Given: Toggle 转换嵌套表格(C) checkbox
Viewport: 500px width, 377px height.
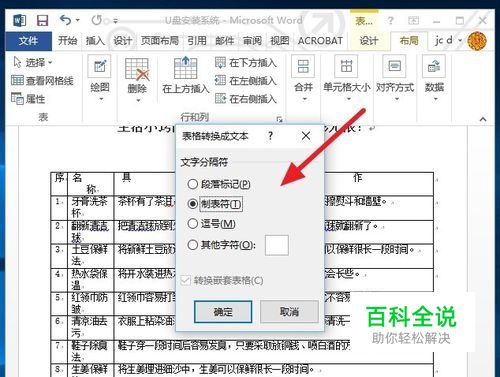Looking at the screenshot, I should [x=222, y=280].
